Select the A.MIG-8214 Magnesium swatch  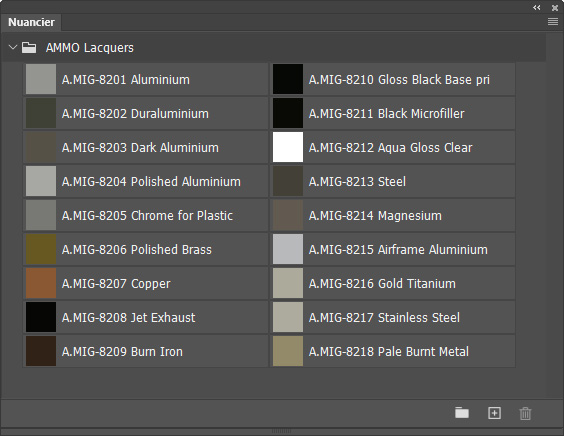click(288, 215)
